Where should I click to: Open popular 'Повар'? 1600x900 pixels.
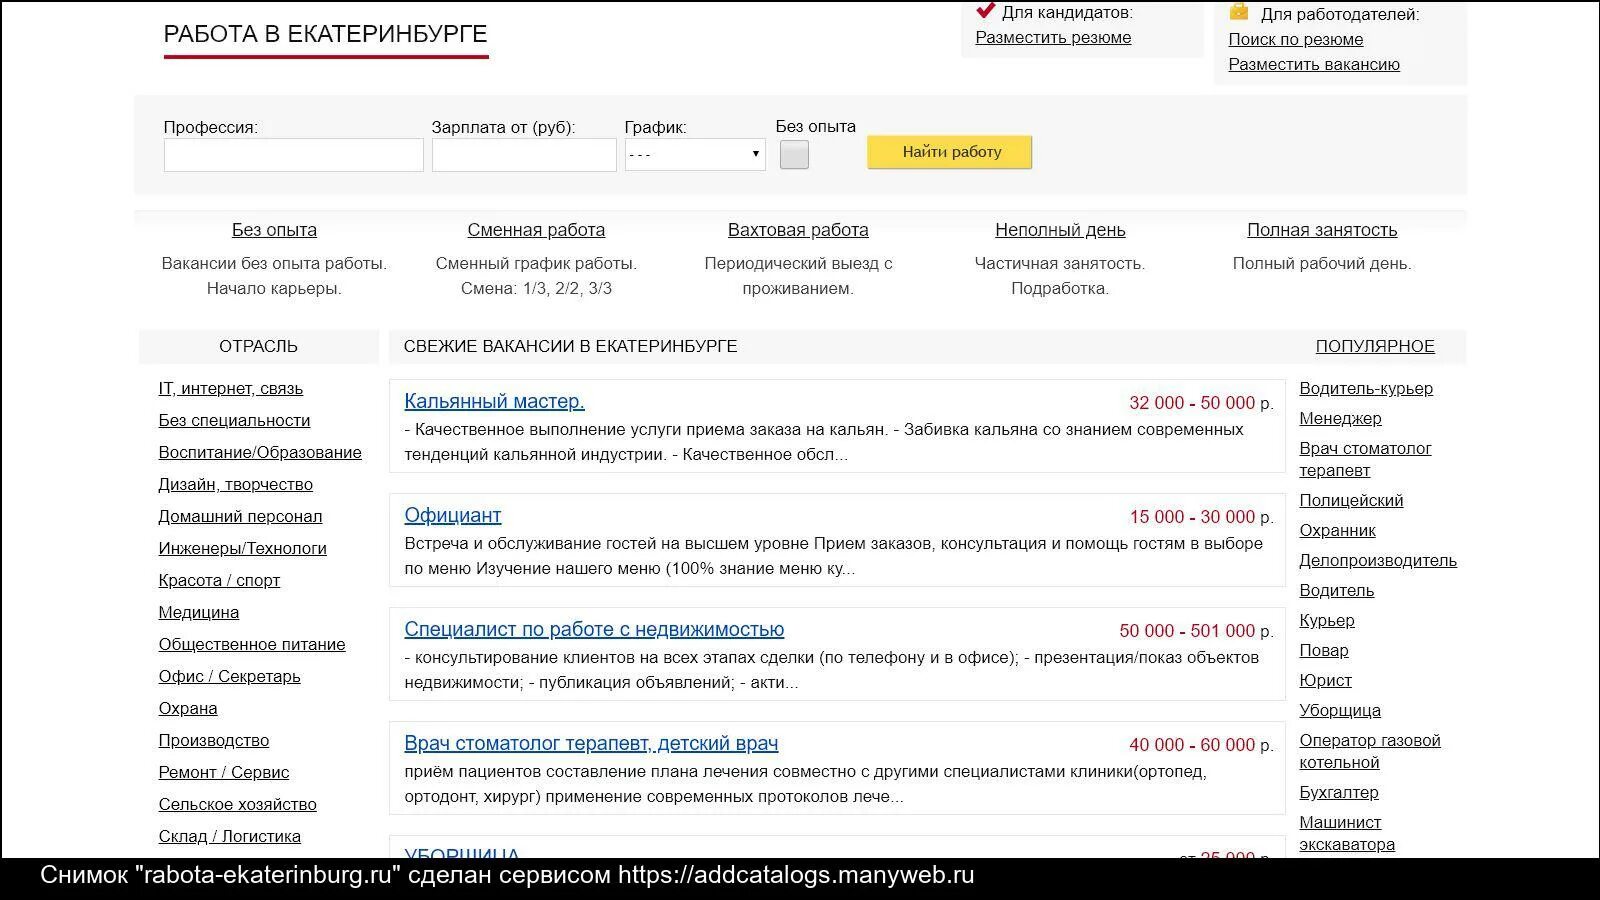1324,651
